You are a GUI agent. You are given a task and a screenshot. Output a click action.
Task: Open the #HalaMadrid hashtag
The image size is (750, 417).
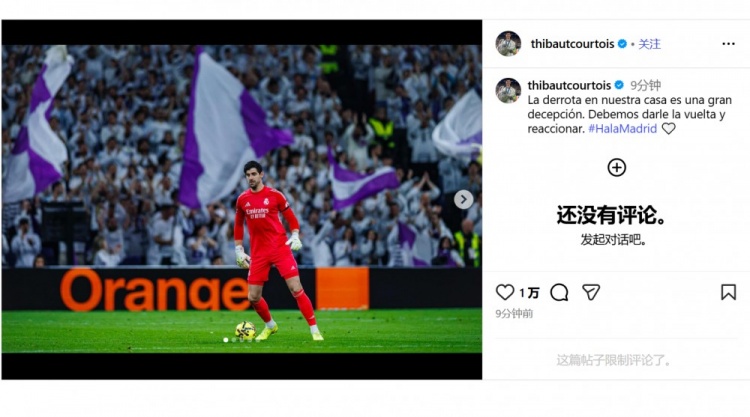(x=622, y=128)
